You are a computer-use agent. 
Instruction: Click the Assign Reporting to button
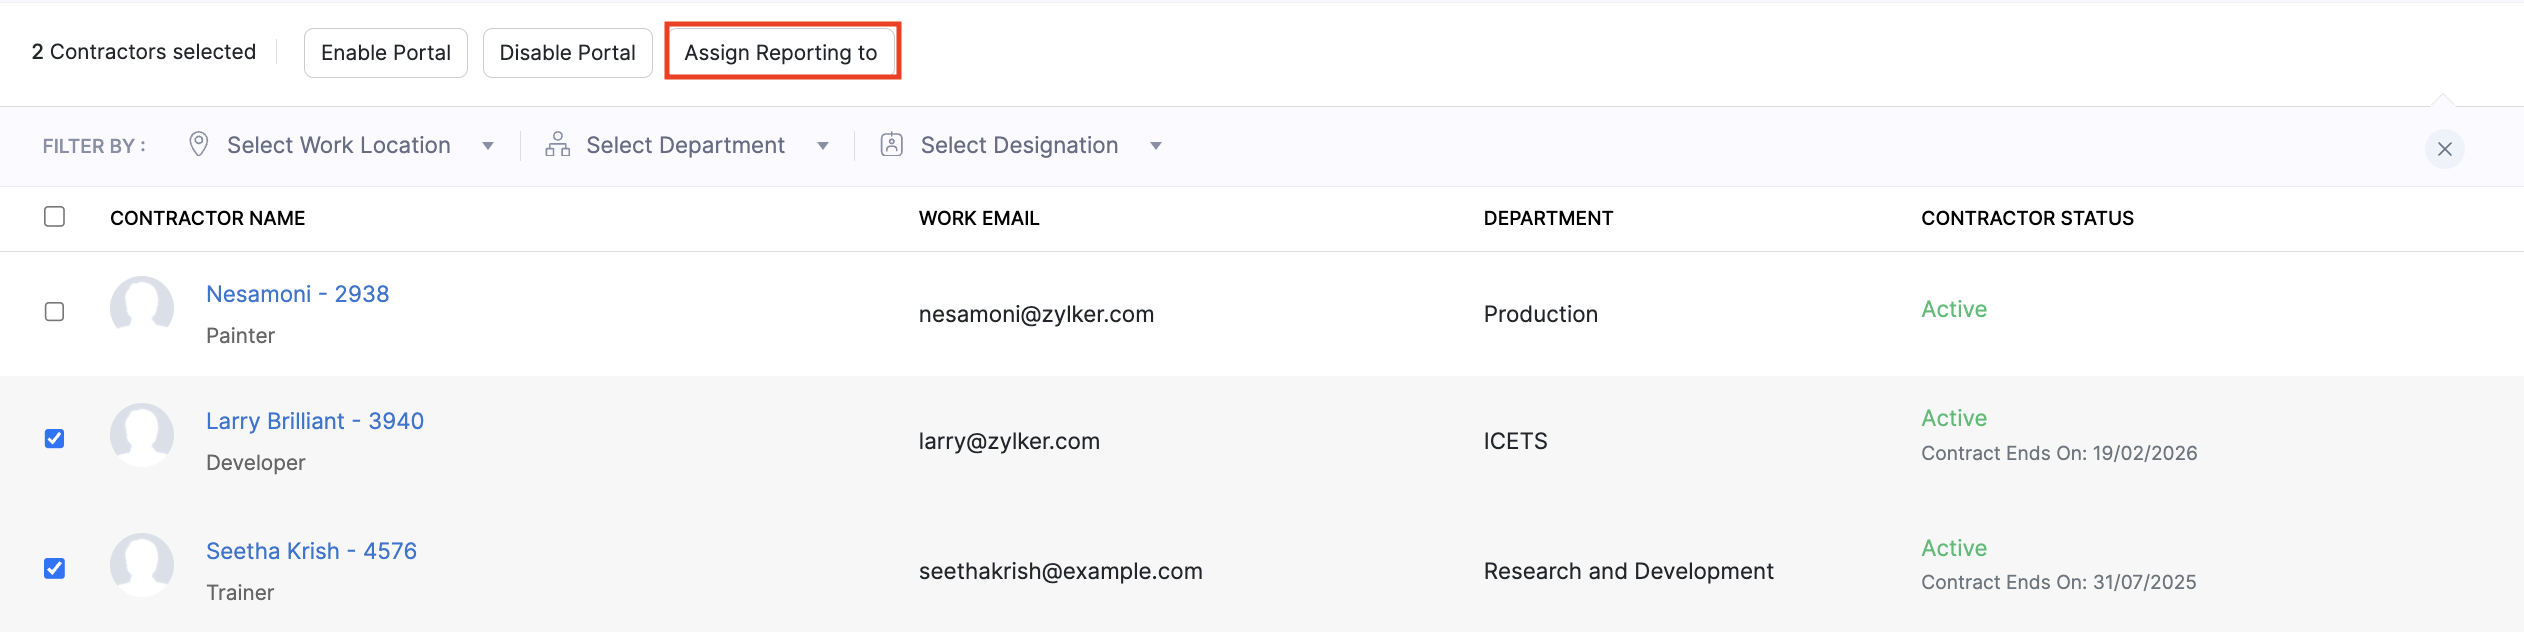pos(782,52)
